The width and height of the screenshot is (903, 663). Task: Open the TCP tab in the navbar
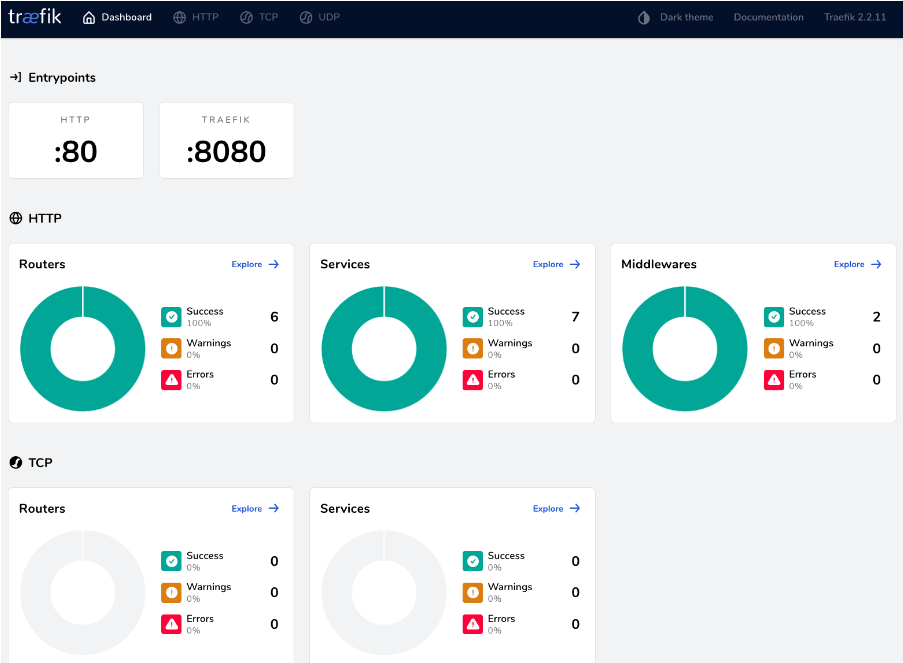259,17
